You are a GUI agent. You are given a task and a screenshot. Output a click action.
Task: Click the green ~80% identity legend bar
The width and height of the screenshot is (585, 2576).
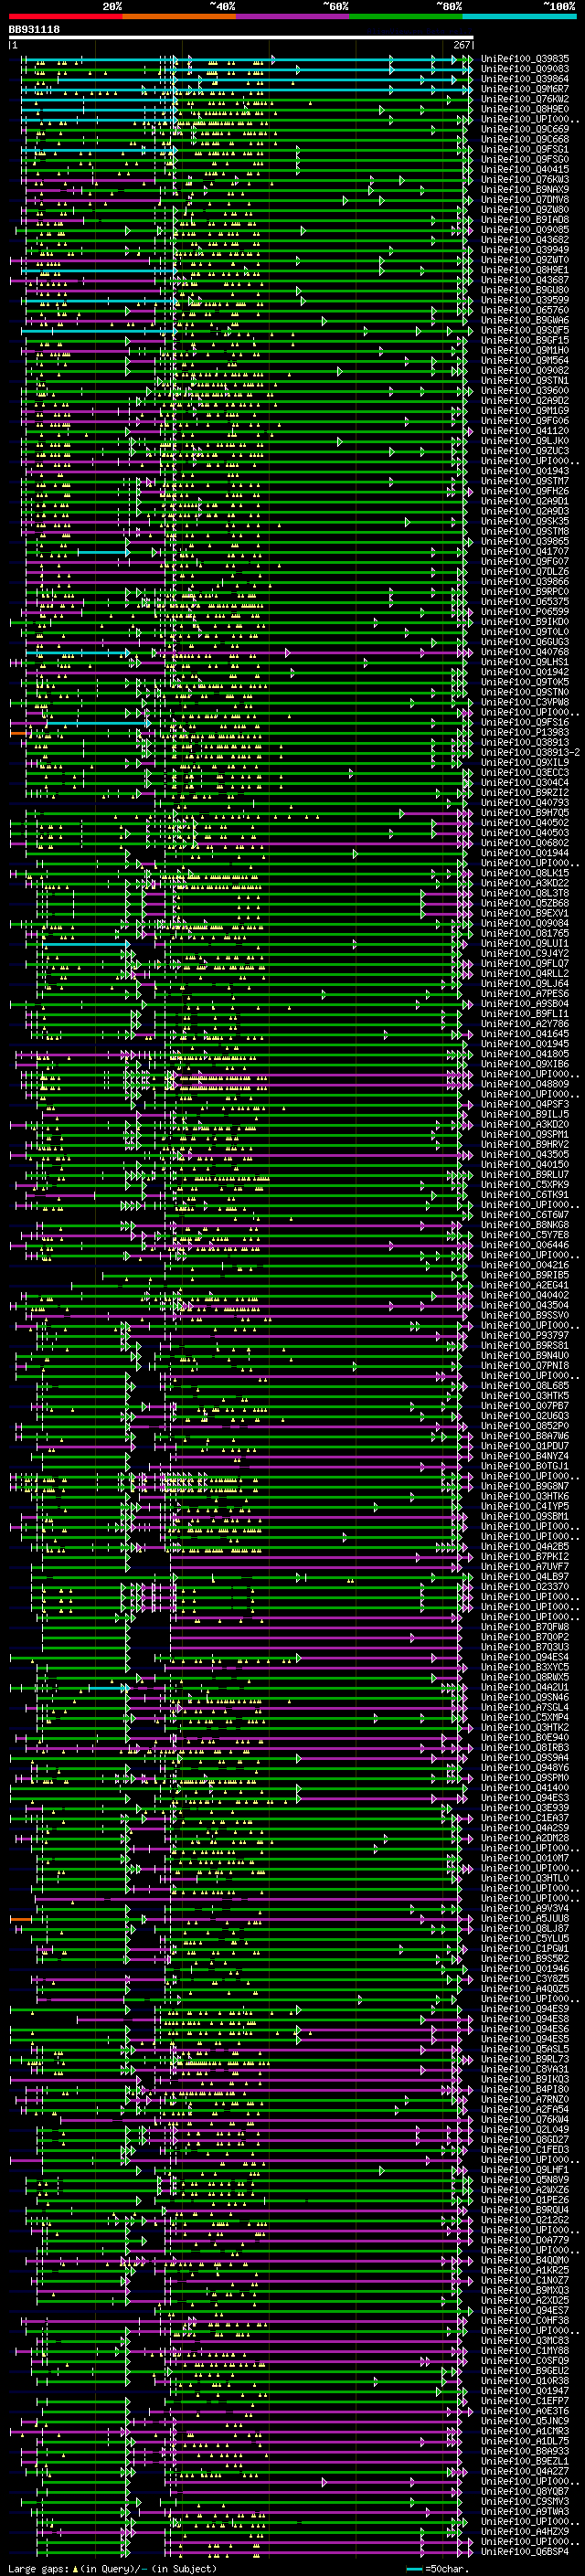[x=406, y=16]
